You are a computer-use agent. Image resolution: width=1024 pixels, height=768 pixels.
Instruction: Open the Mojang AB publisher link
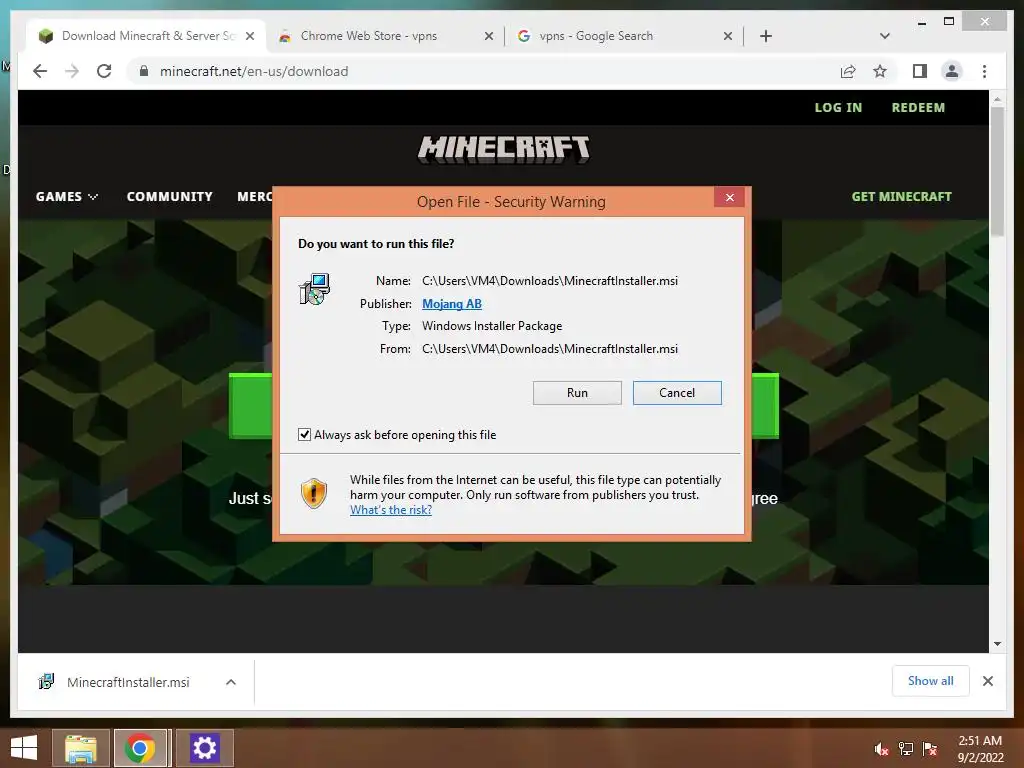452,304
